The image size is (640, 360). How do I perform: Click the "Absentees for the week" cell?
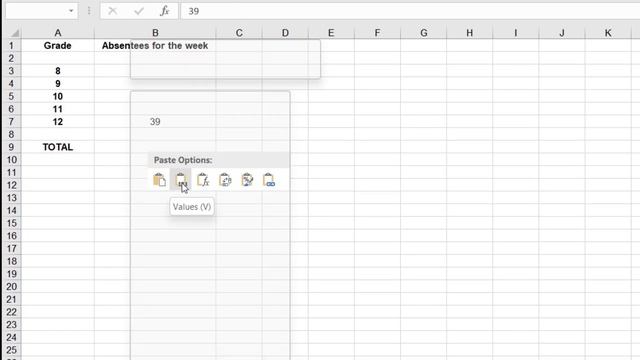point(155,46)
